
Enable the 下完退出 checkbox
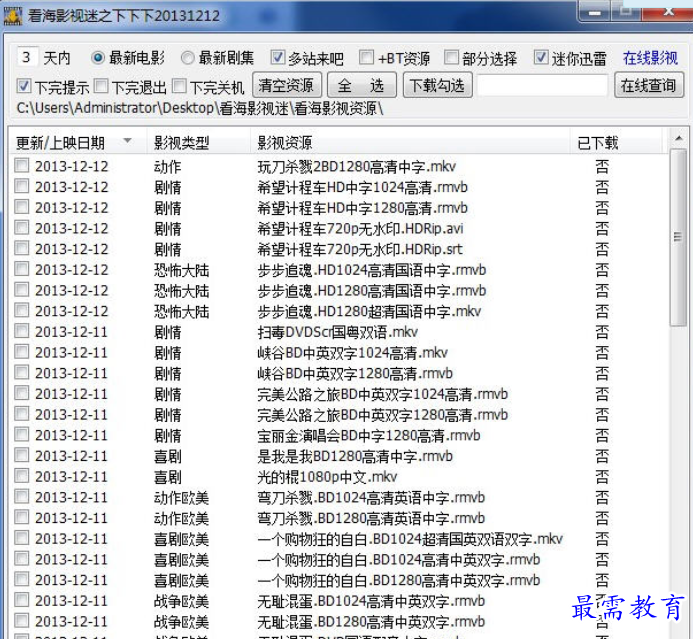(x=101, y=86)
